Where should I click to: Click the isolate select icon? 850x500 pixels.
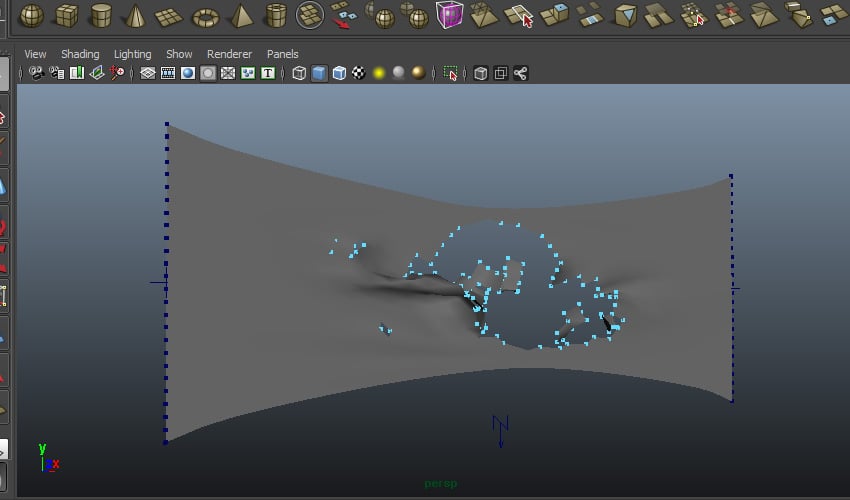[x=450, y=73]
